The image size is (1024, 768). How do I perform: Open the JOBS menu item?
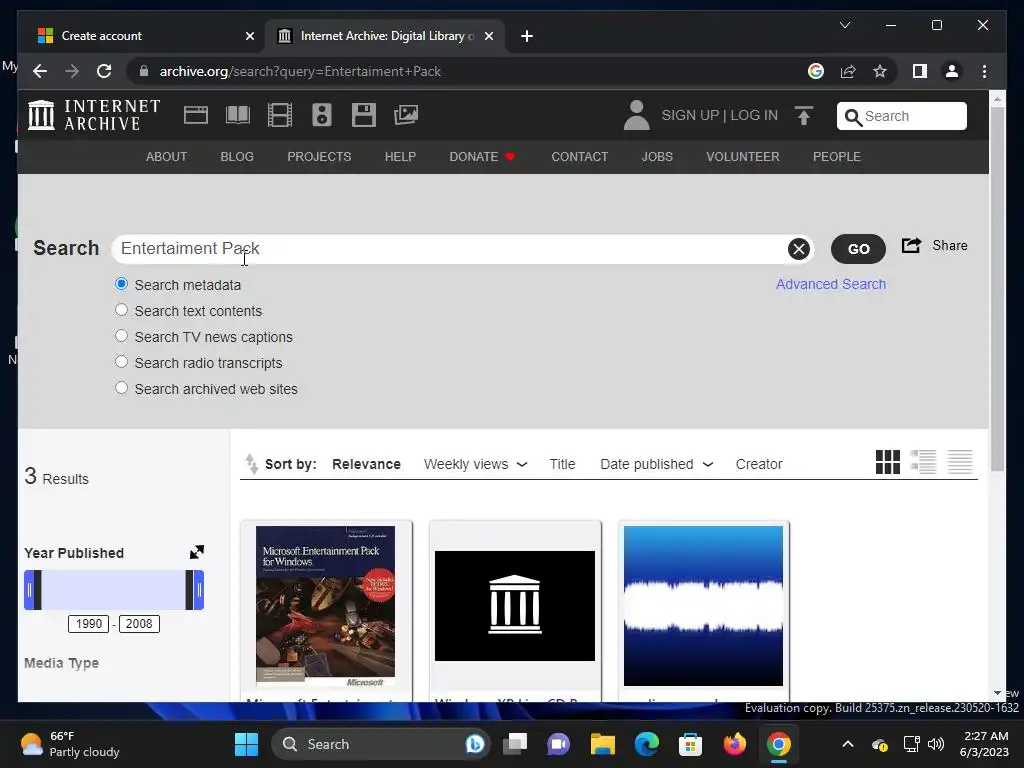(x=657, y=157)
